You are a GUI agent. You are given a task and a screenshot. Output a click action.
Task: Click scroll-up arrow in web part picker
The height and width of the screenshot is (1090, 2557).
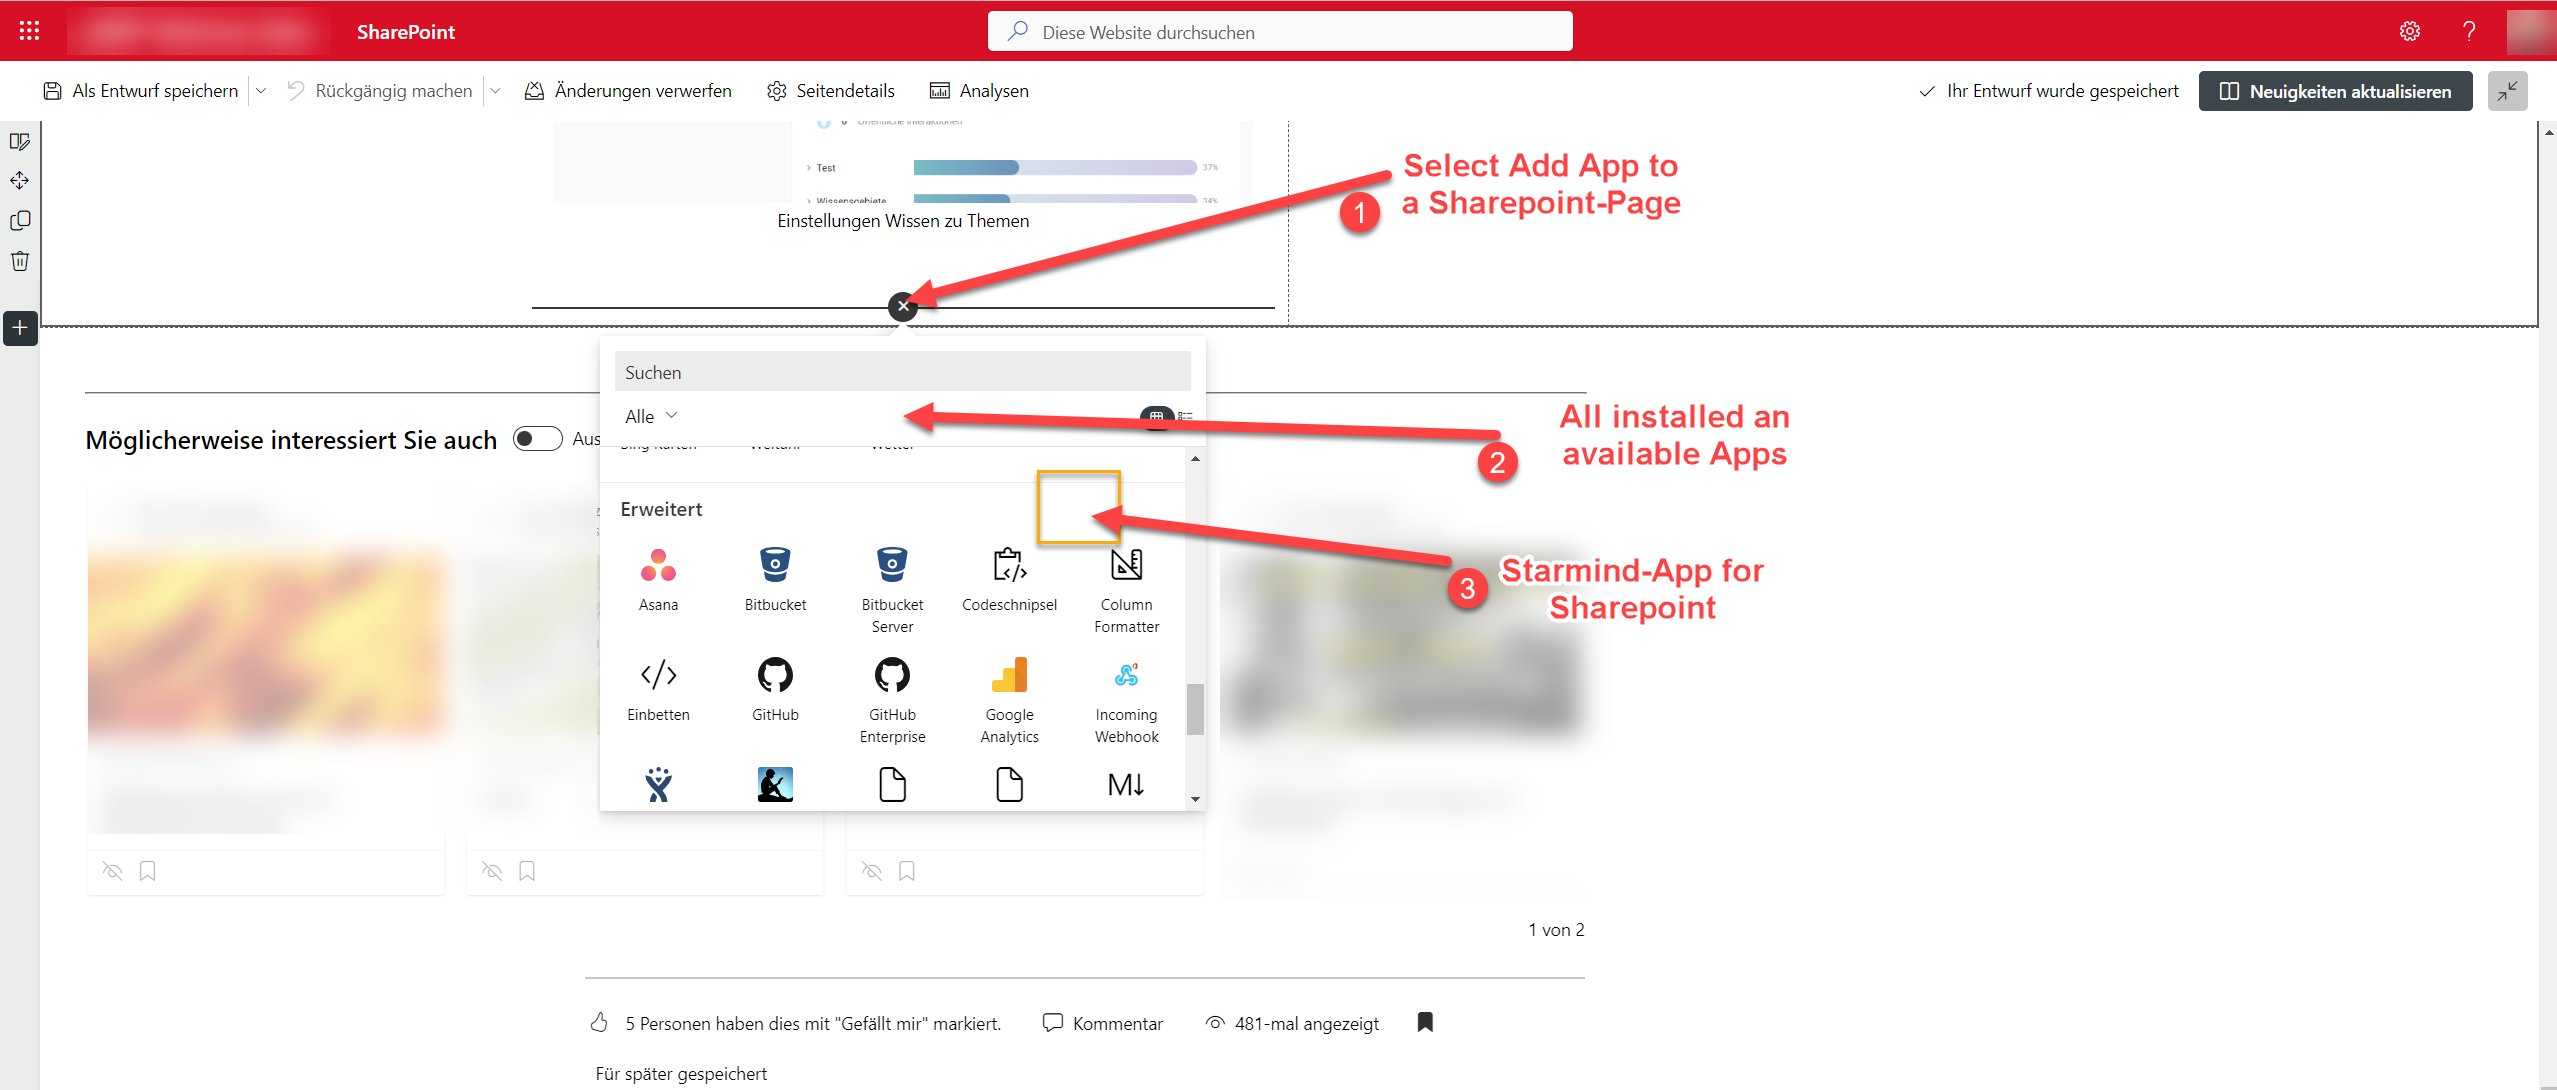pos(1195,459)
